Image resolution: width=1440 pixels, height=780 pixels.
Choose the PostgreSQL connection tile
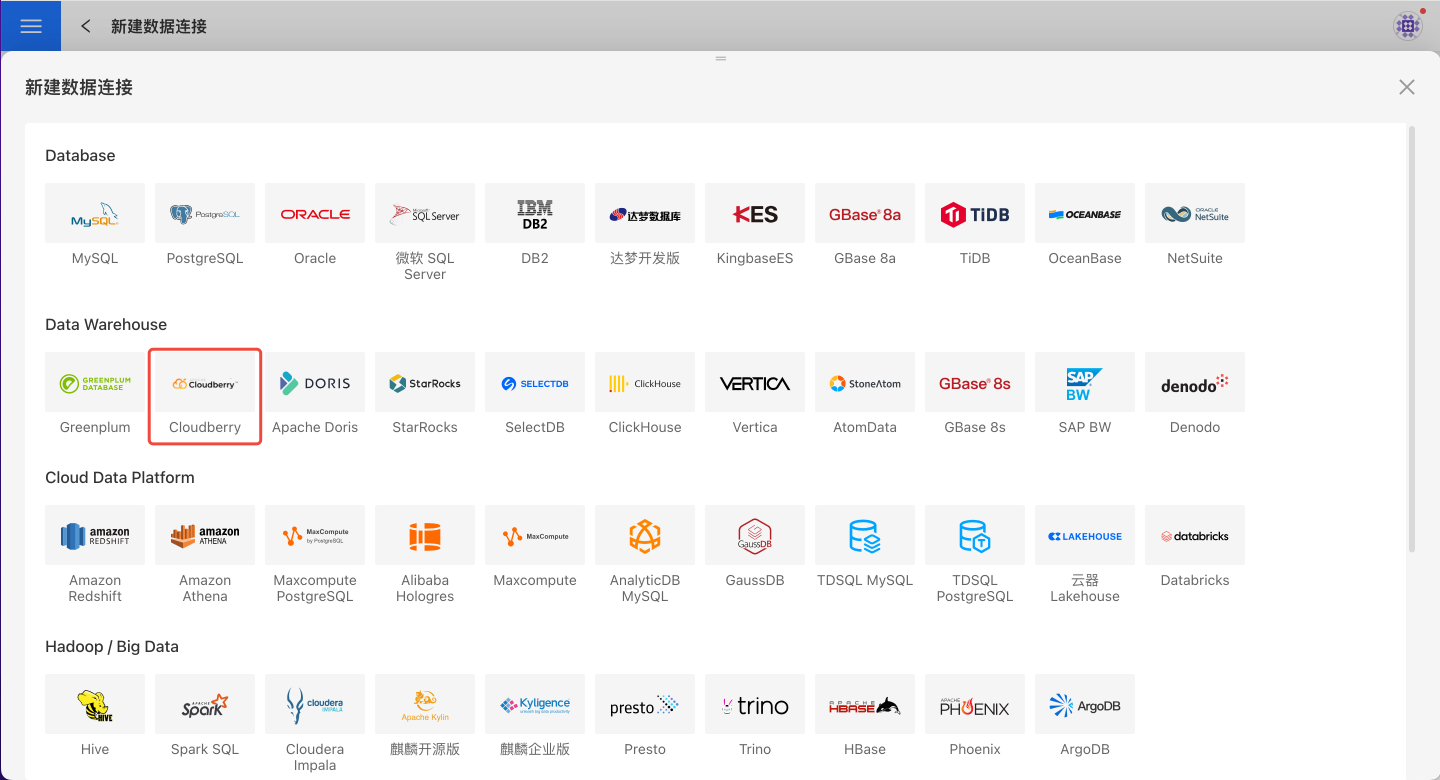pos(205,213)
